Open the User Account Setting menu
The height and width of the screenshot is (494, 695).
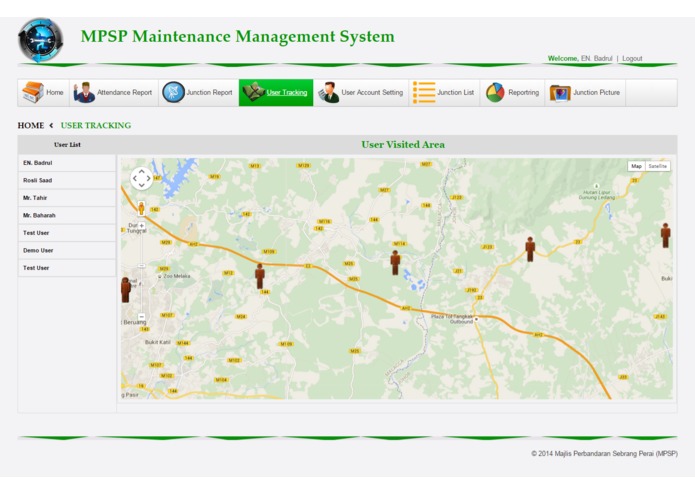click(361, 93)
